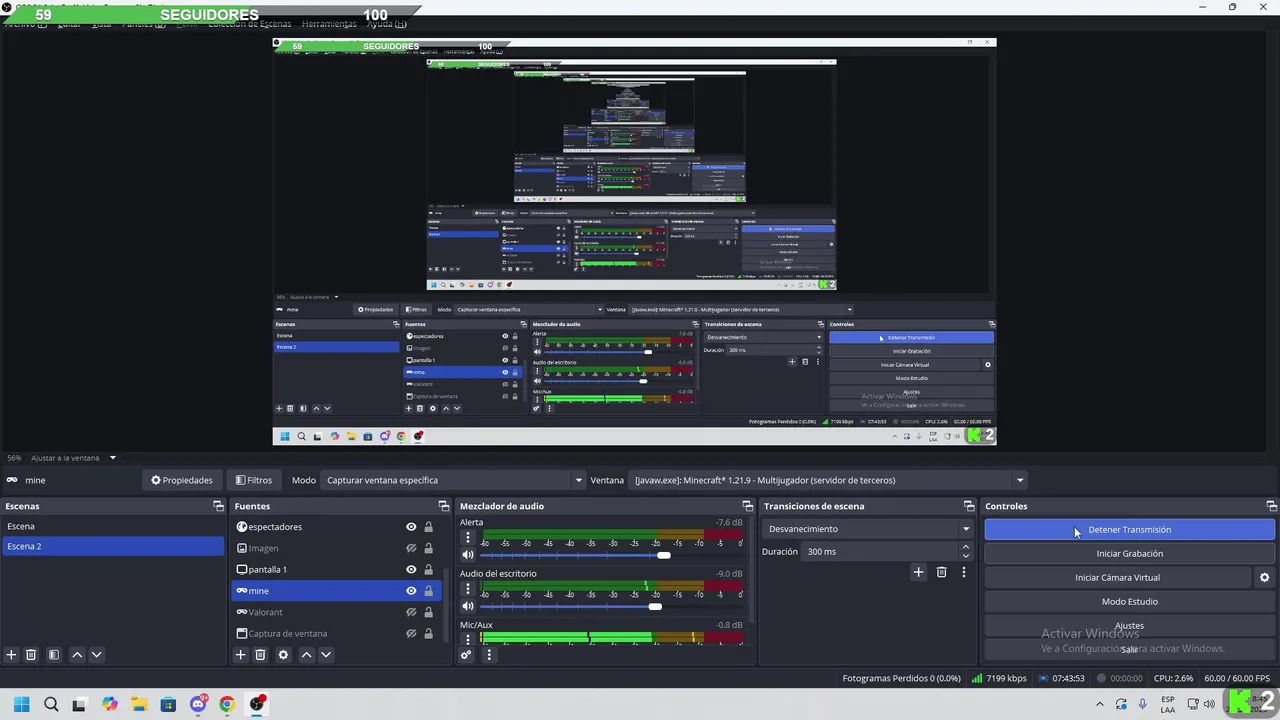
Task: Open Alerta audio options menu
Action: 467,537
